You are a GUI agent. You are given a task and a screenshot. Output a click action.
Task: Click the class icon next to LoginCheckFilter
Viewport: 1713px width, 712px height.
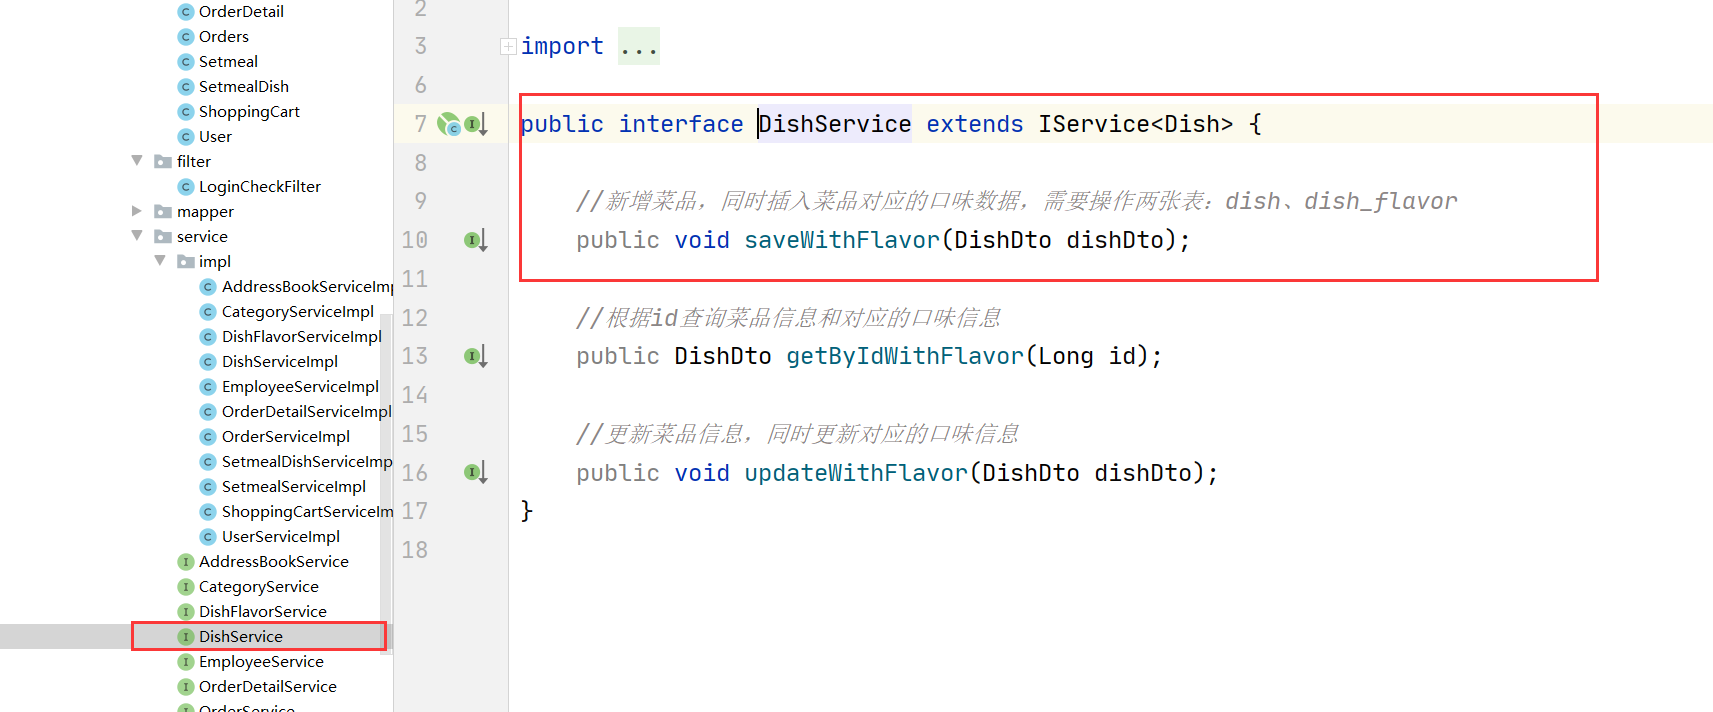point(185,187)
